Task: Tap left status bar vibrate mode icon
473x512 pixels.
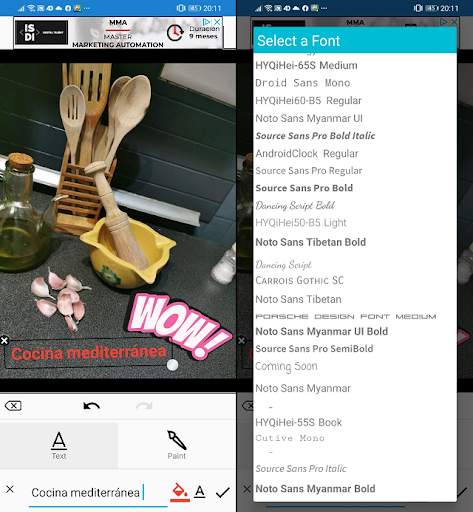Action: (x=181, y=8)
